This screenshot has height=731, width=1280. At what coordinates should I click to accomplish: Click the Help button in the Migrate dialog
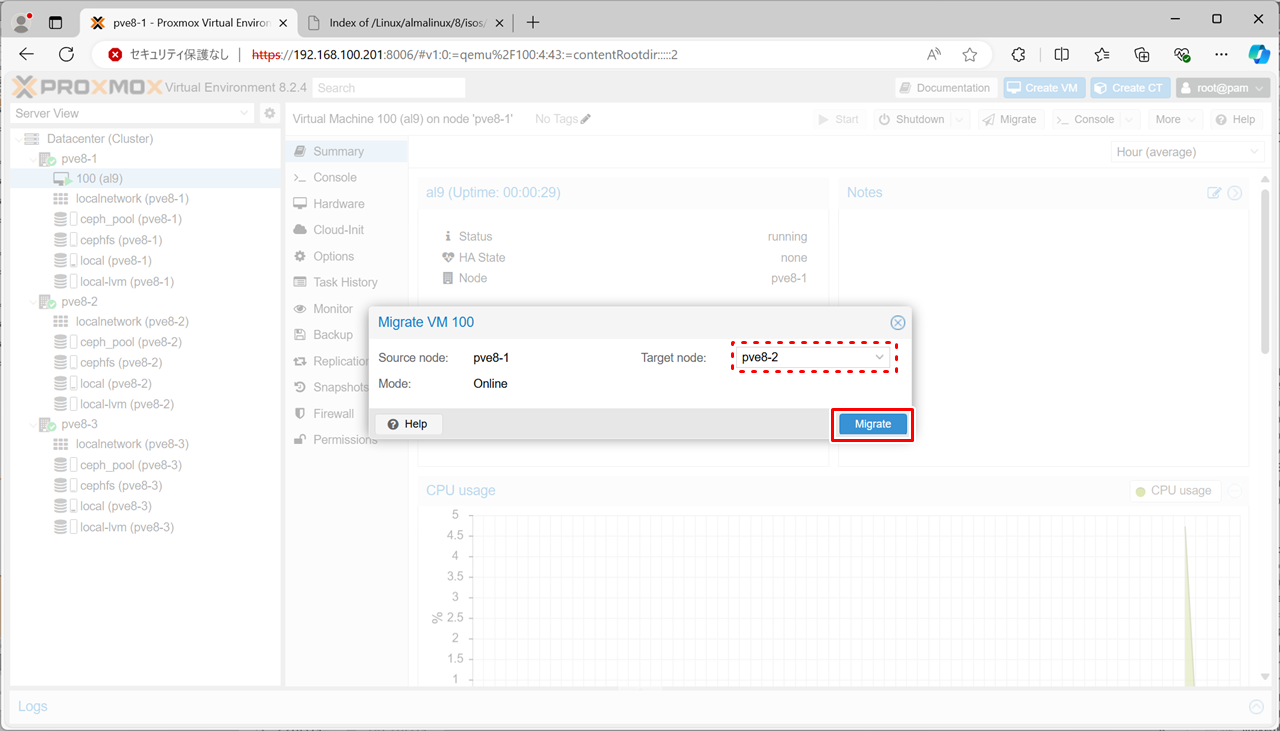click(408, 424)
